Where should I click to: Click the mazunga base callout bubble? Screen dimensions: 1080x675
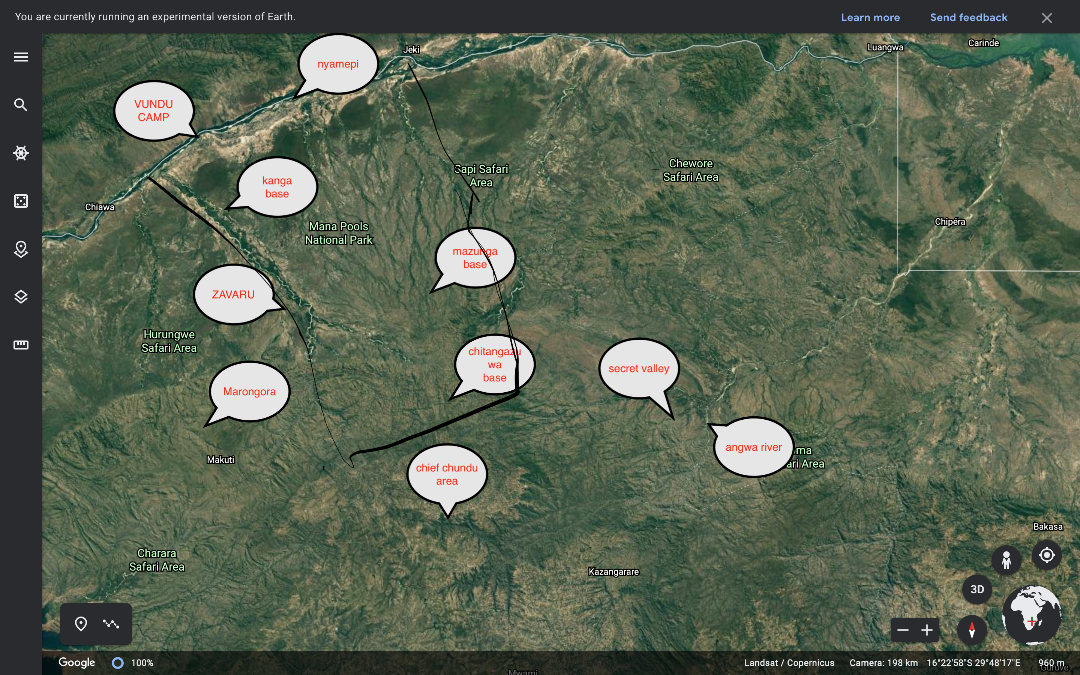[475, 258]
